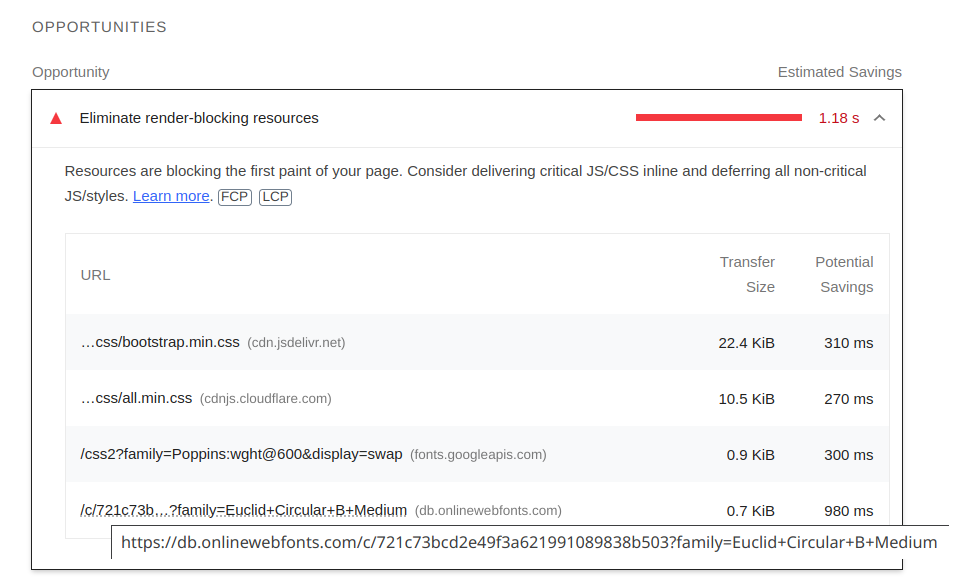
Task: Click the red estimated savings bar
Action: pyautogui.click(x=718, y=117)
